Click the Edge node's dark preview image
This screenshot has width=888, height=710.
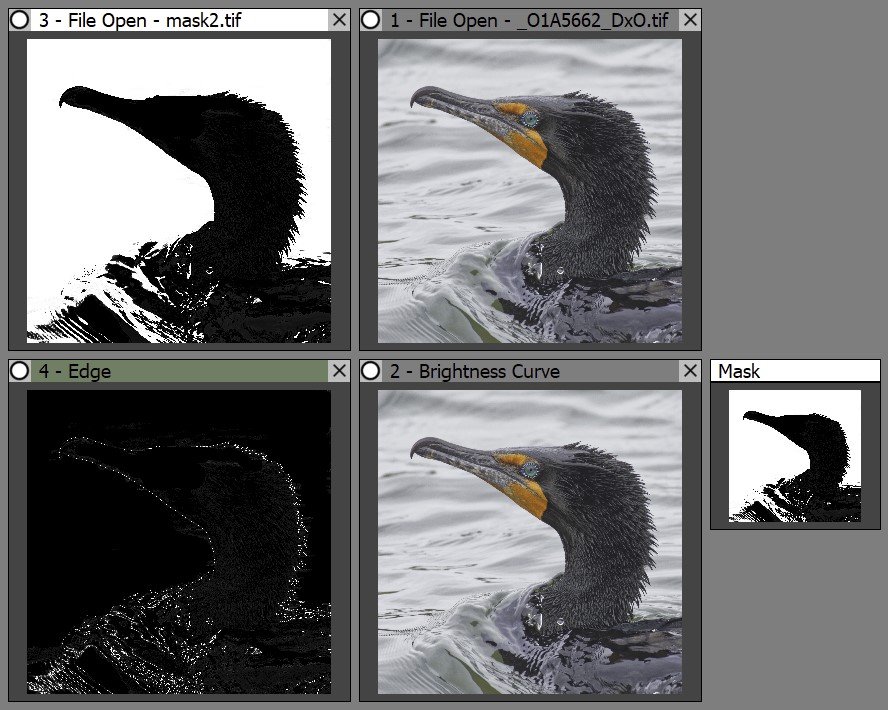pos(178,542)
